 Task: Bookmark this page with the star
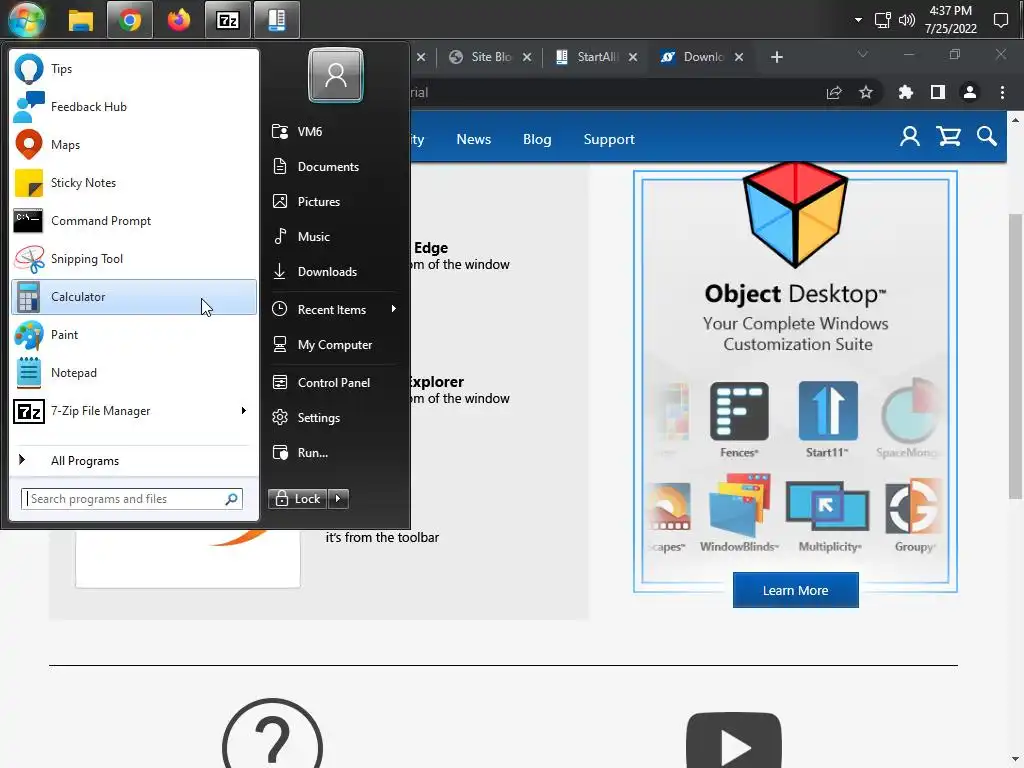pyautogui.click(x=866, y=93)
